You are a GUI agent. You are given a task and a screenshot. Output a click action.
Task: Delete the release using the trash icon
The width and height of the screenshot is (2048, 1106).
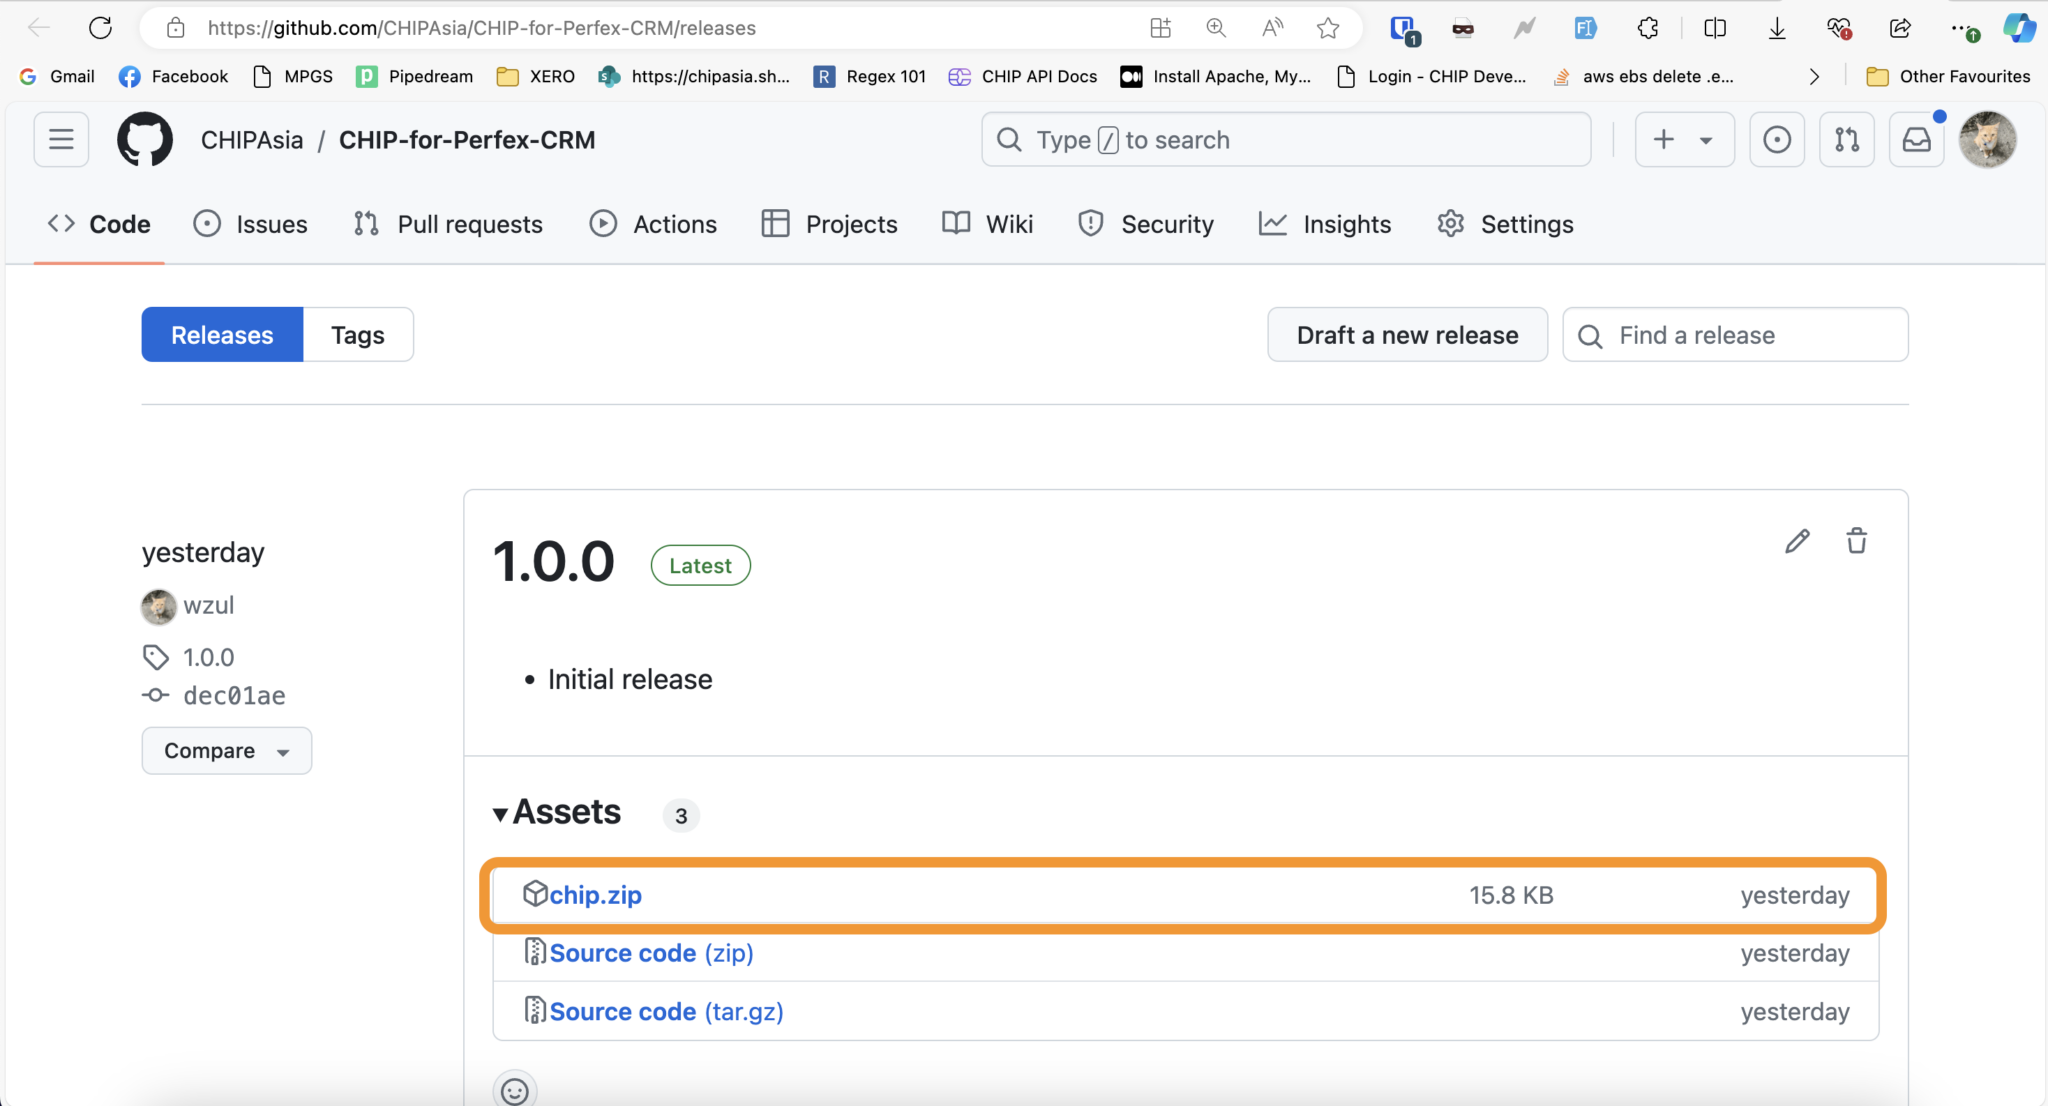(x=1857, y=541)
